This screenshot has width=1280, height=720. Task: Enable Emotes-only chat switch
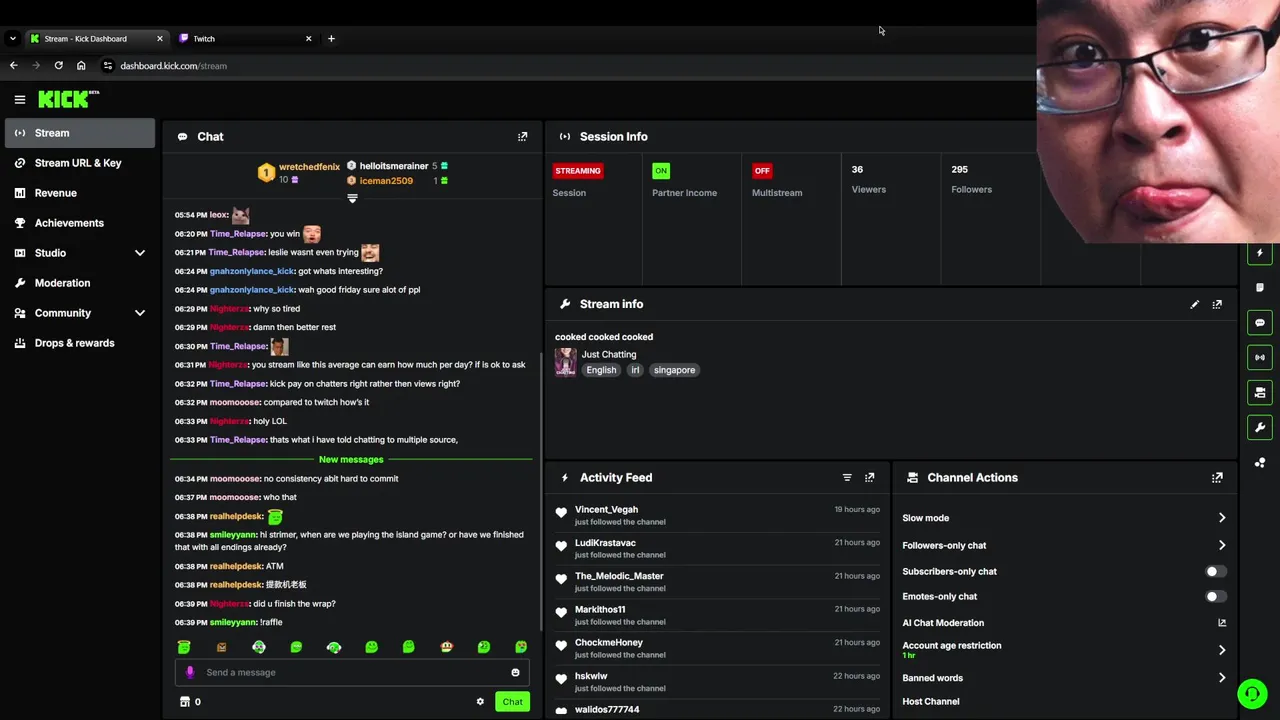tap(1215, 597)
